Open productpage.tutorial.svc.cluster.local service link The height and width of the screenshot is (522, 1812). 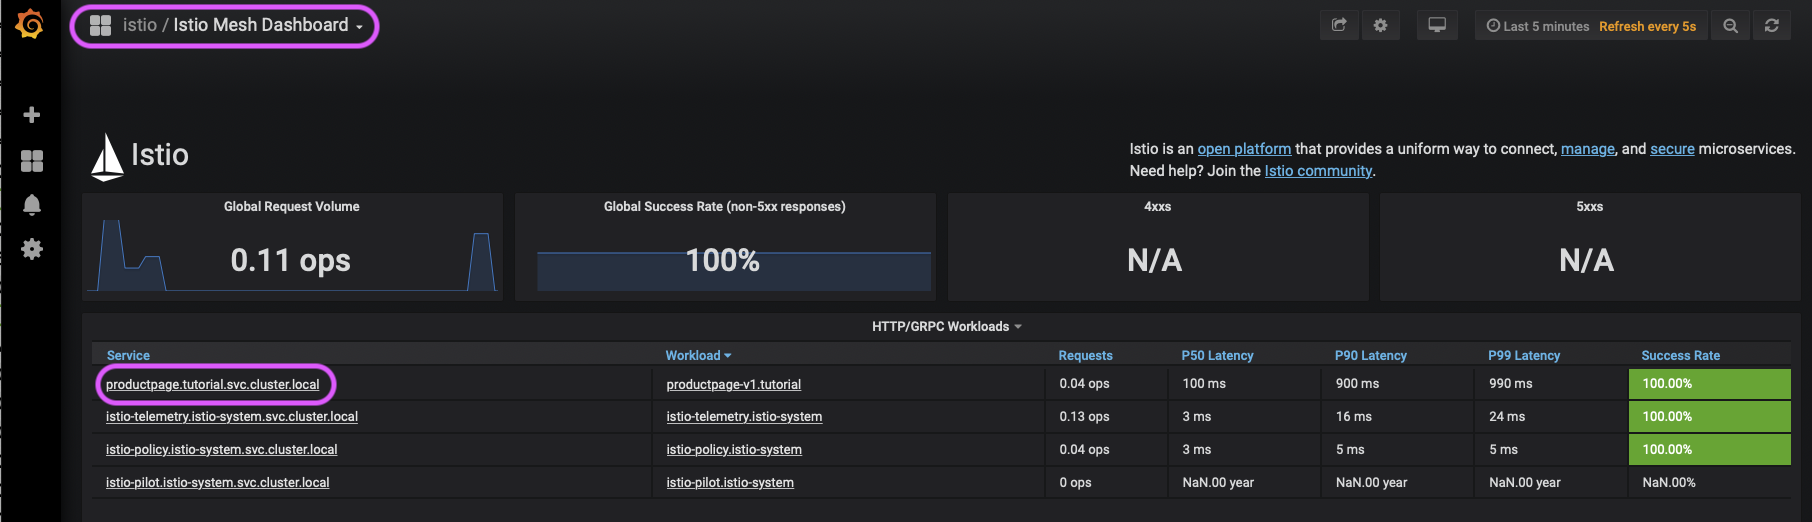[213, 385]
